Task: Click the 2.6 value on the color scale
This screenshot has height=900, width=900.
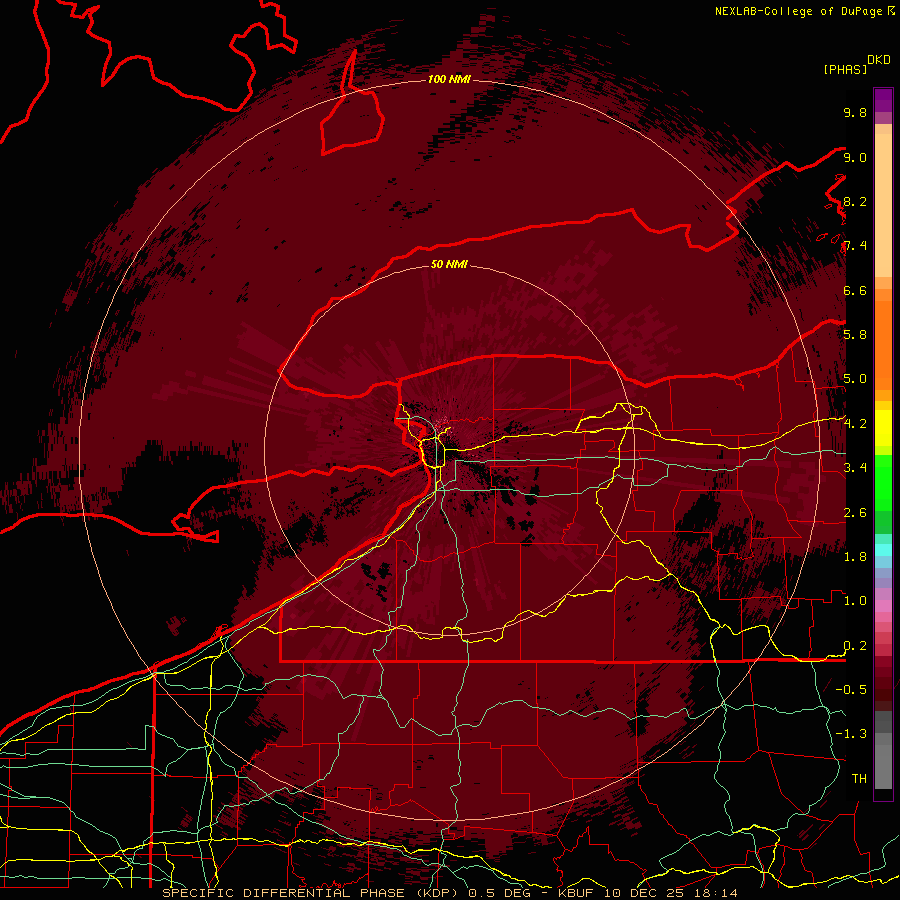Action: (x=855, y=512)
